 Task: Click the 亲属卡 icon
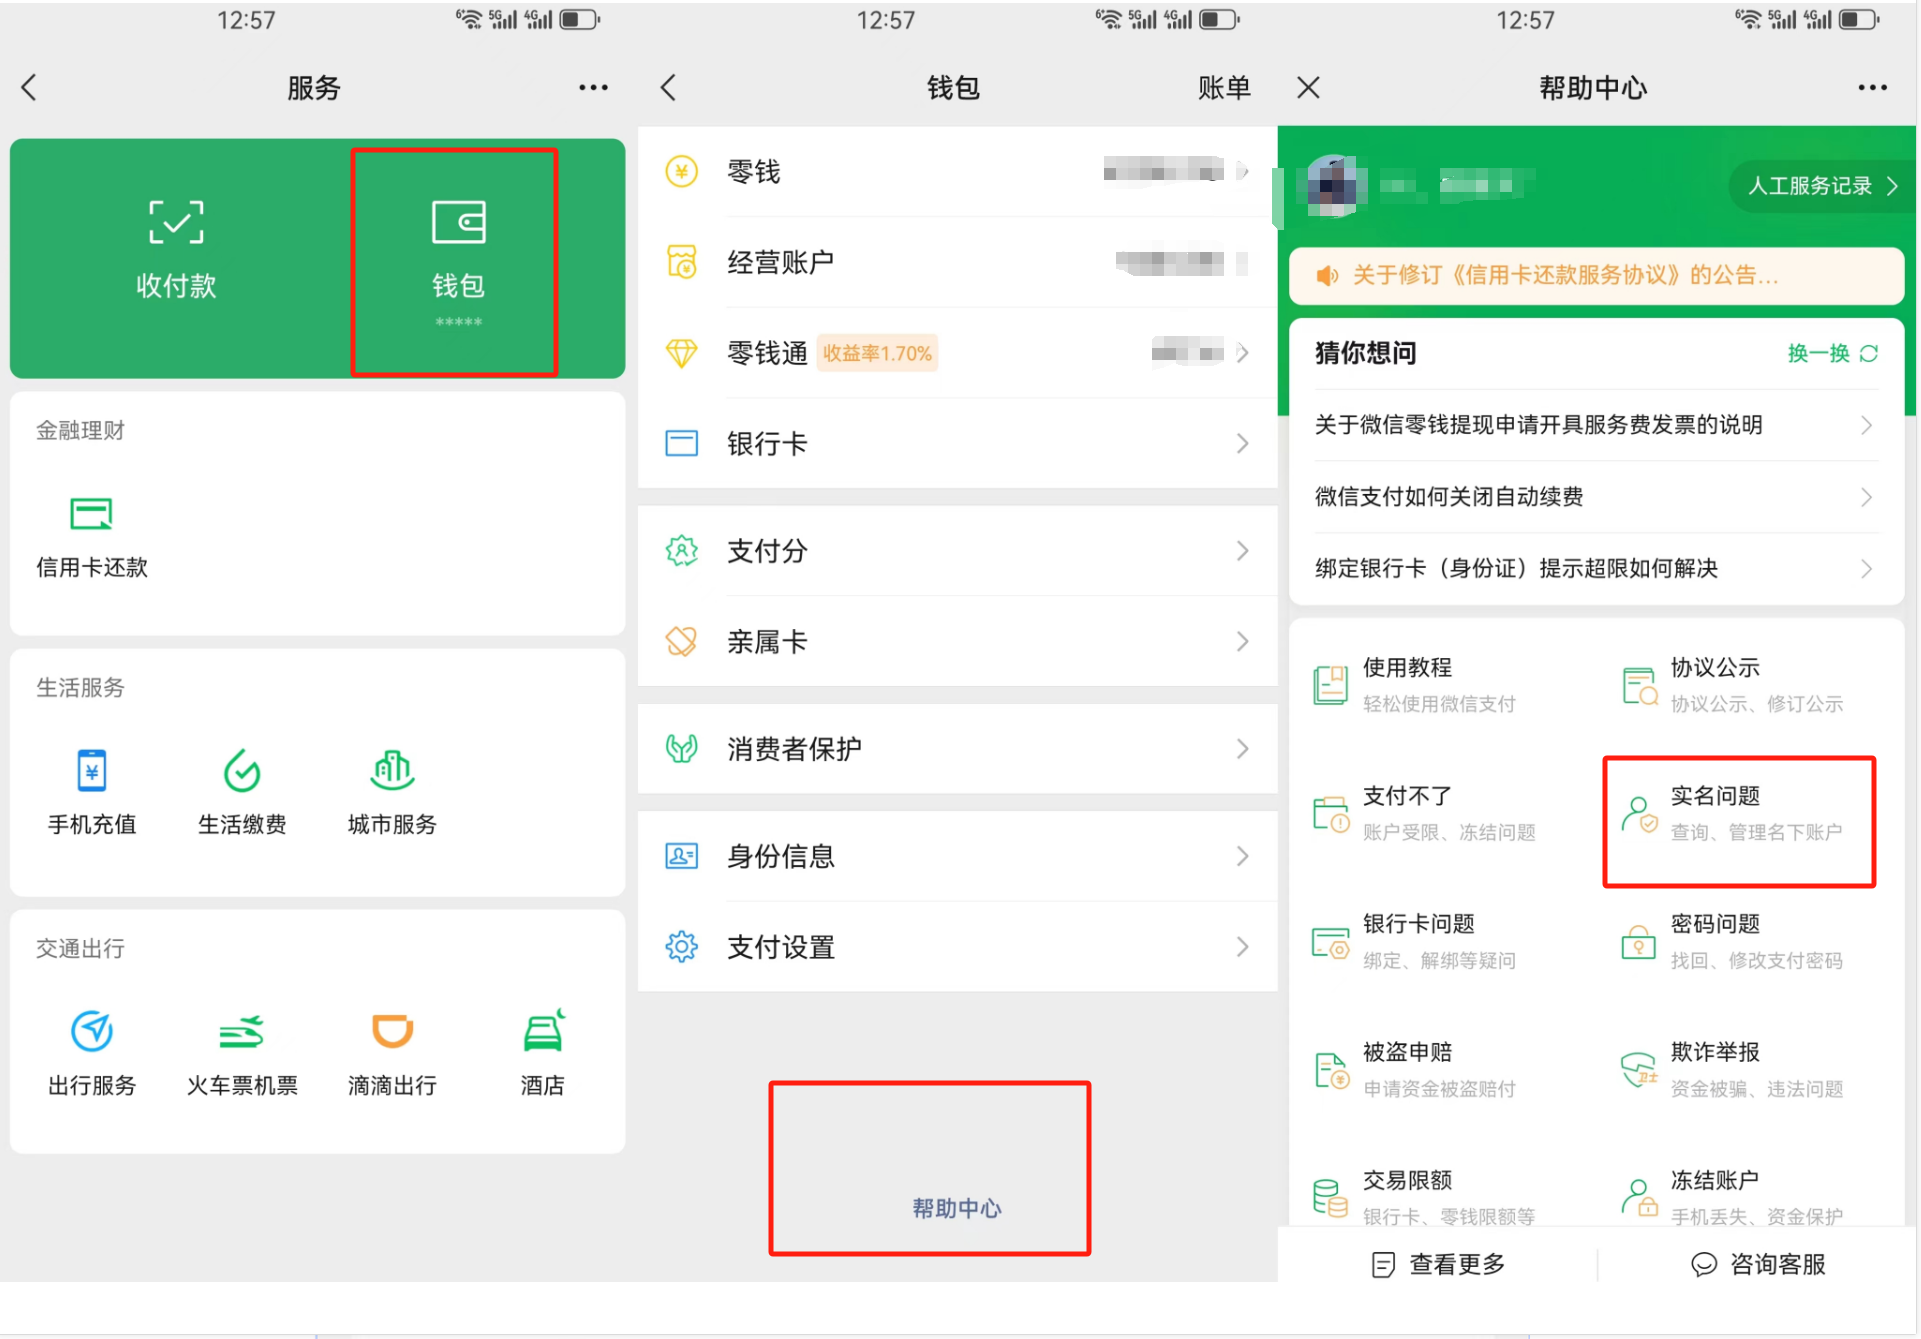coord(682,641)
